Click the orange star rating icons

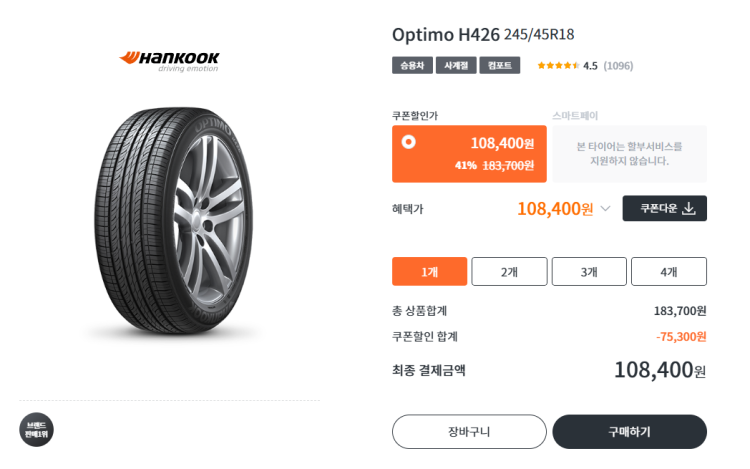(x=557, y=66)
